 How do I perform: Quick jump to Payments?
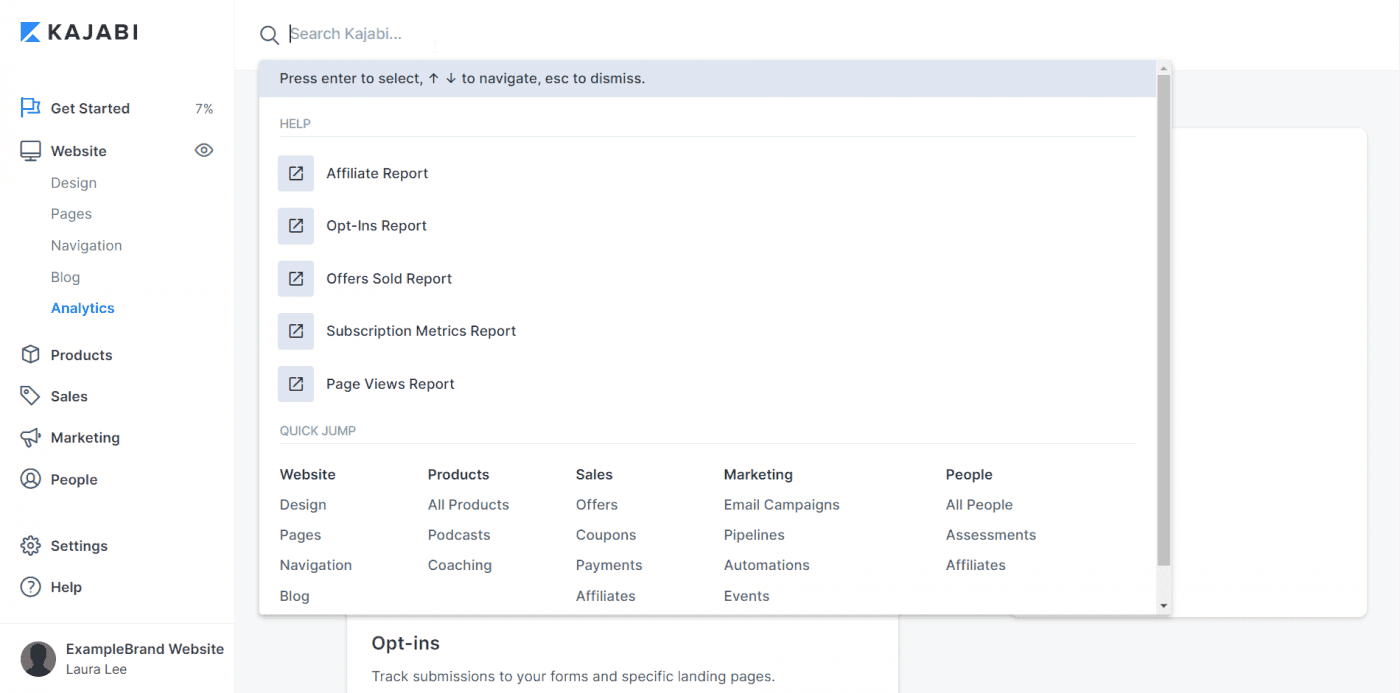[x=609, y=565]
